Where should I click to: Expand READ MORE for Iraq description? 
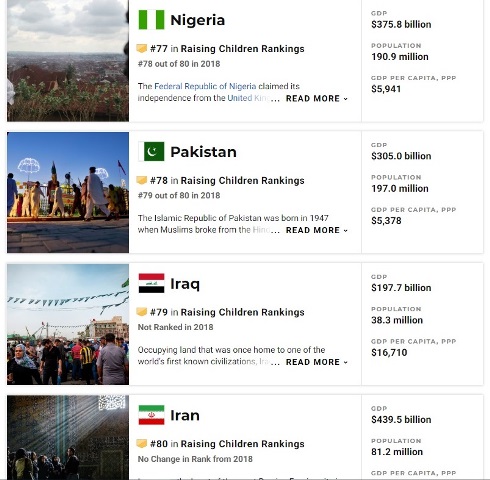pyautogui.click(x=317, y=362)
